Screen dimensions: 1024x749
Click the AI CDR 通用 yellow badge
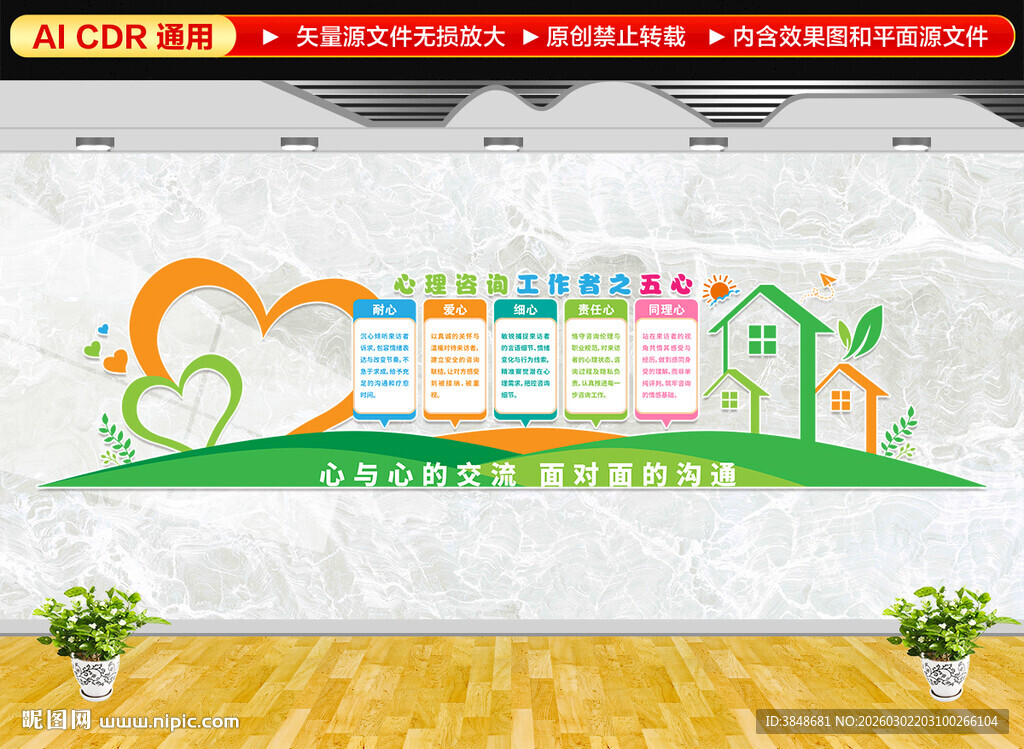pos(123,37)
